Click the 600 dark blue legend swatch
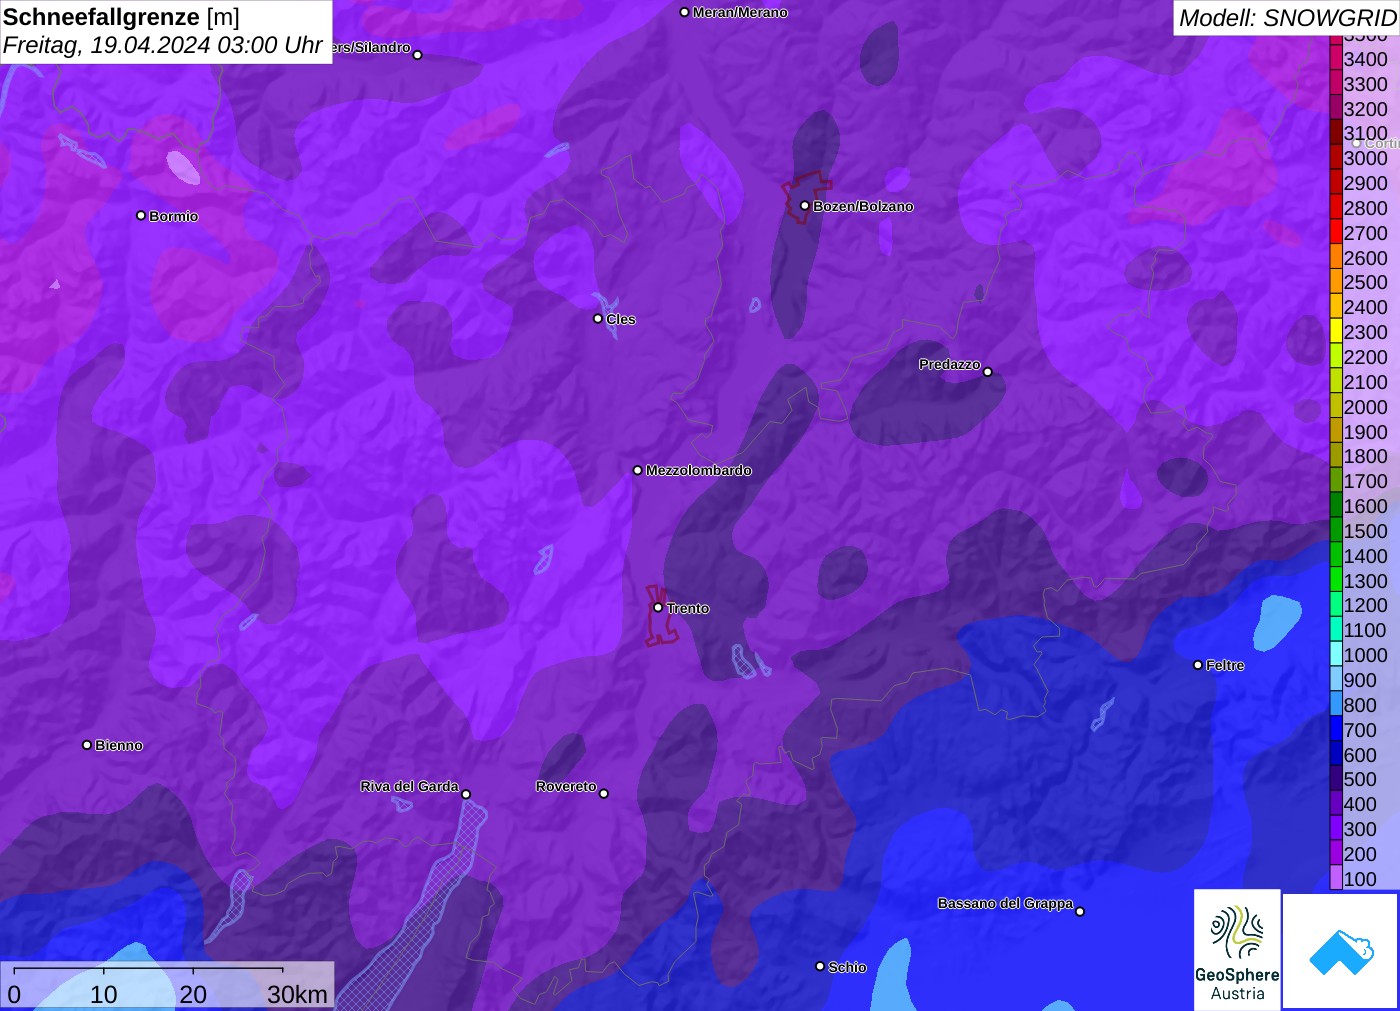 [x=1336, y=755]
